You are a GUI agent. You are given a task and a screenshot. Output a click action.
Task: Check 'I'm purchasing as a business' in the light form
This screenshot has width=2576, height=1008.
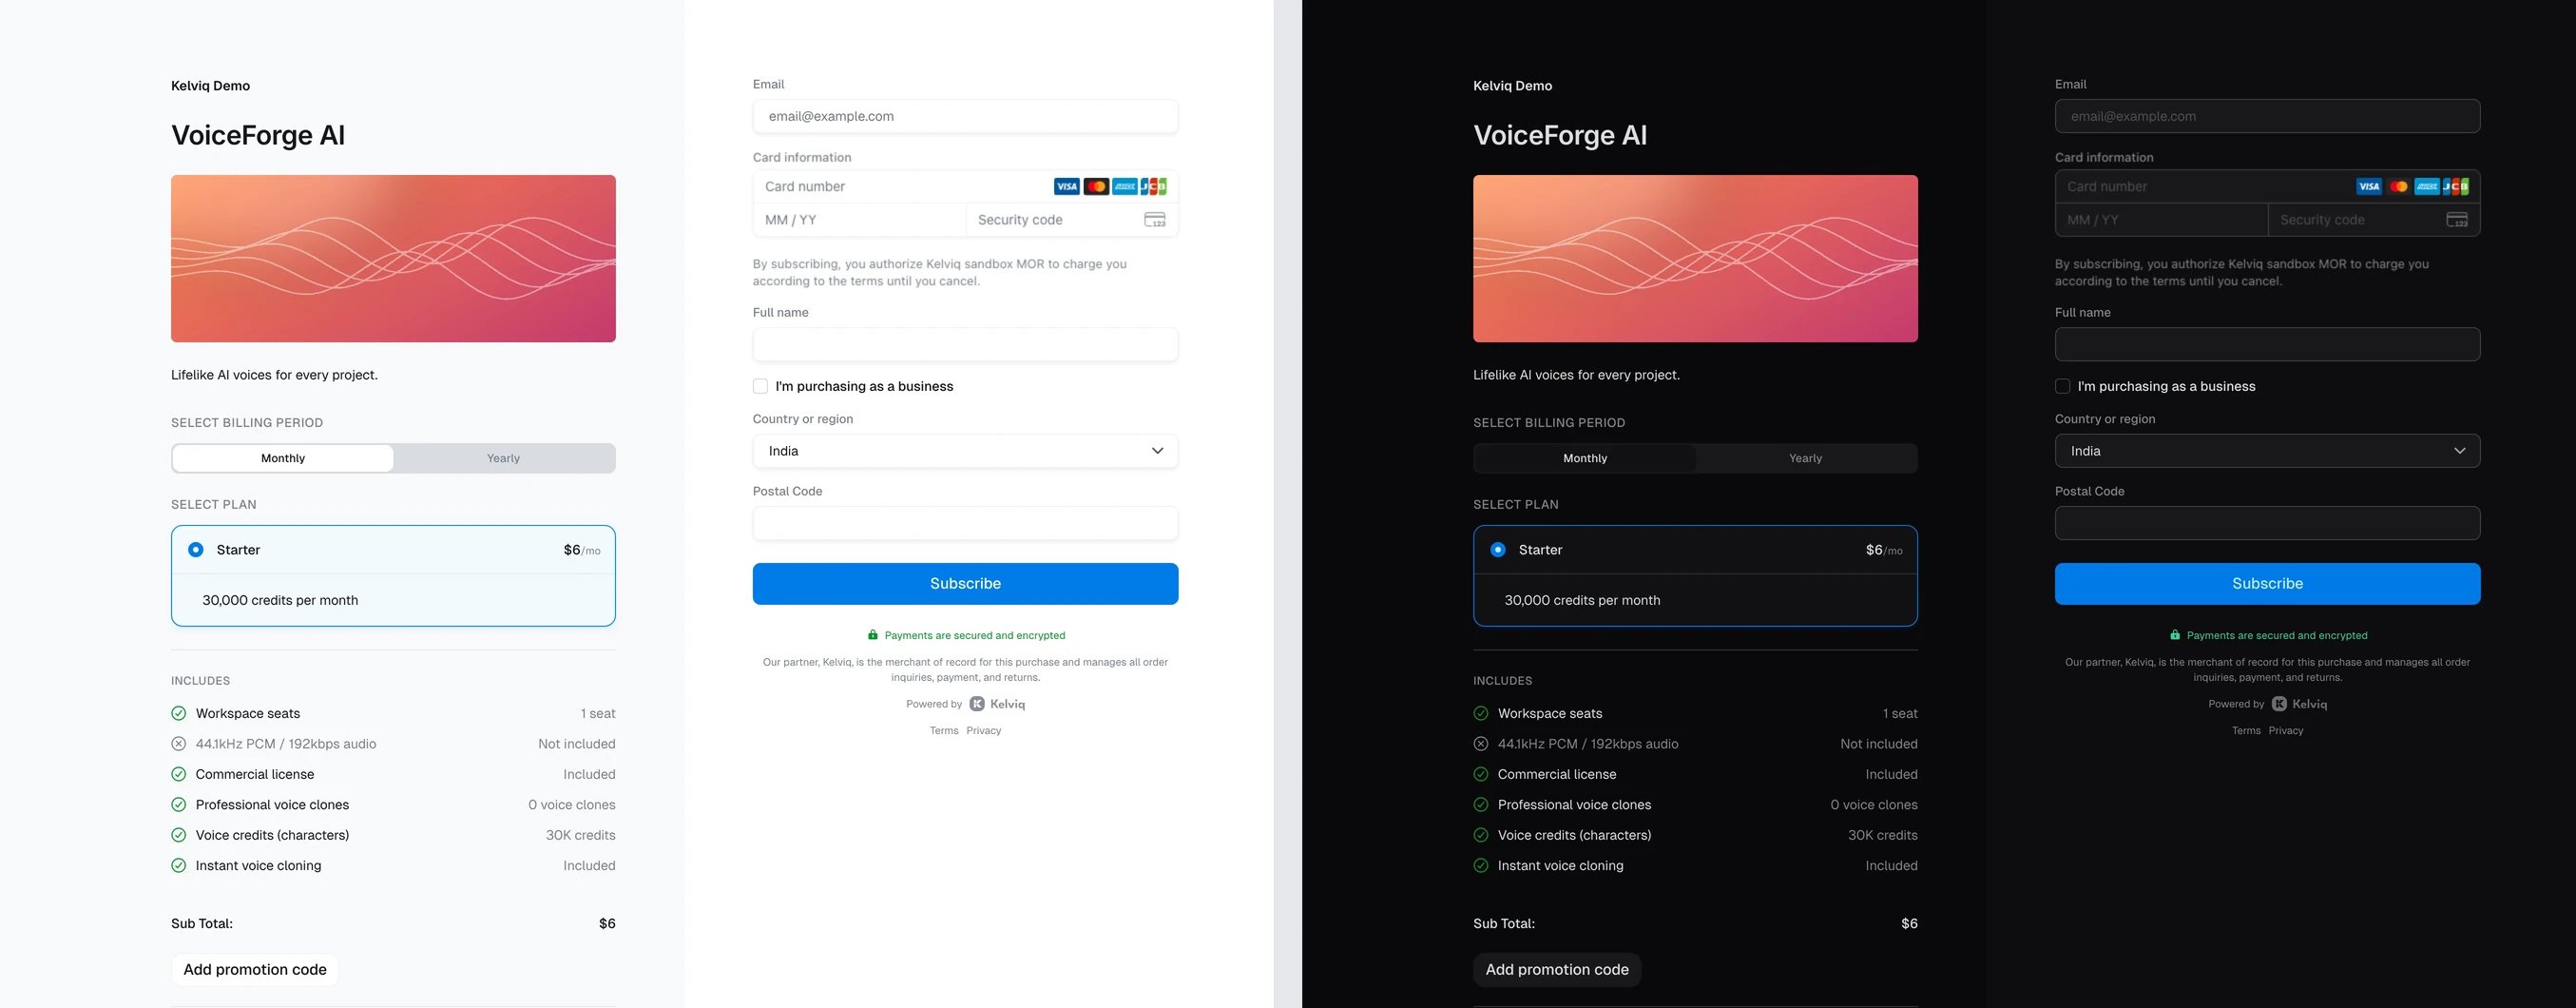(760, 386)
